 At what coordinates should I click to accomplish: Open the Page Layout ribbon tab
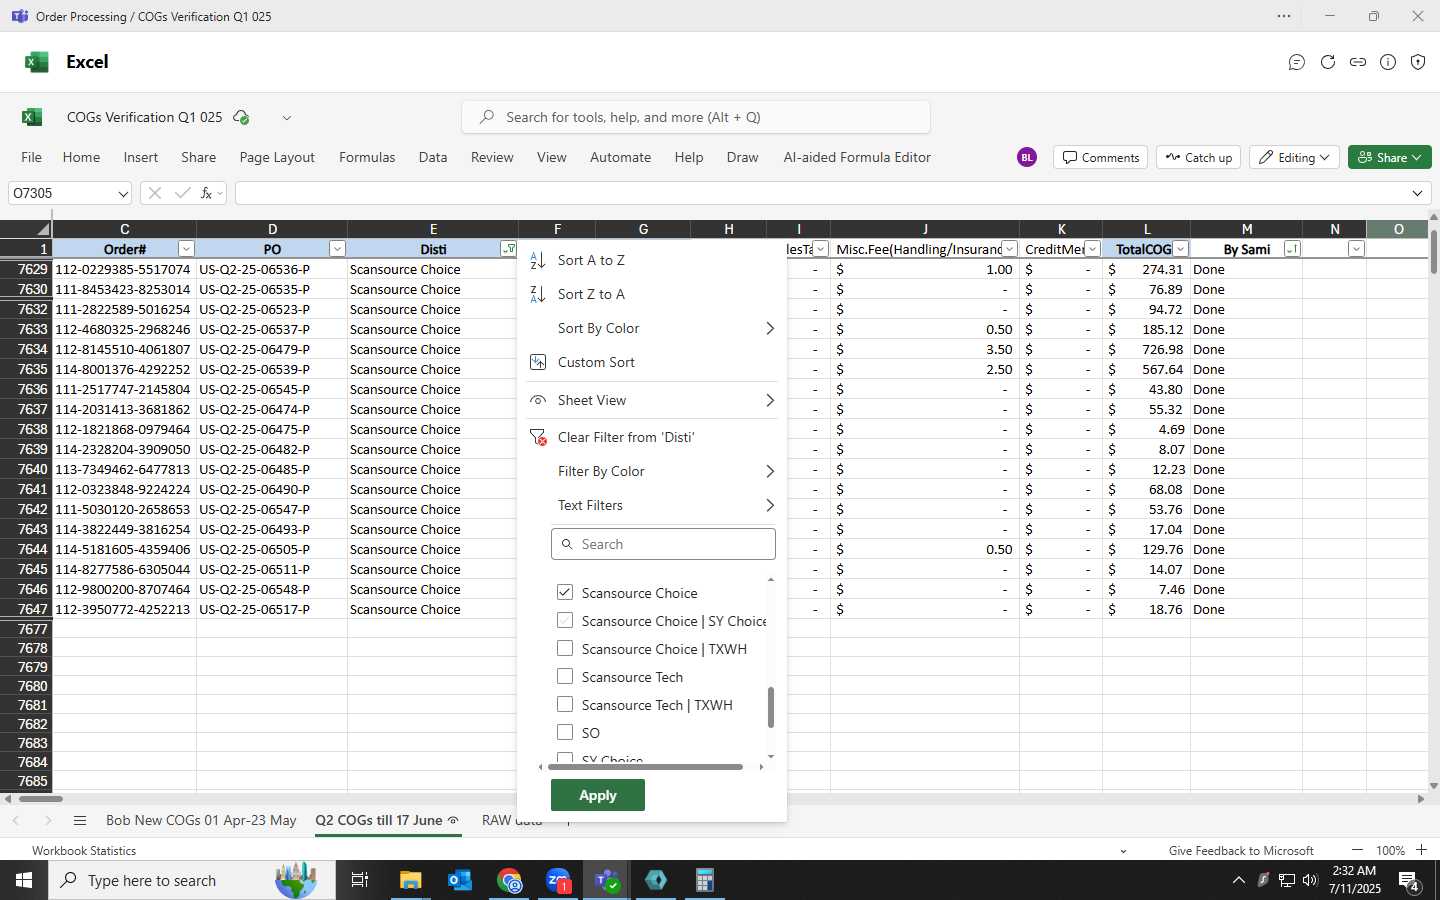coord(277,157)
